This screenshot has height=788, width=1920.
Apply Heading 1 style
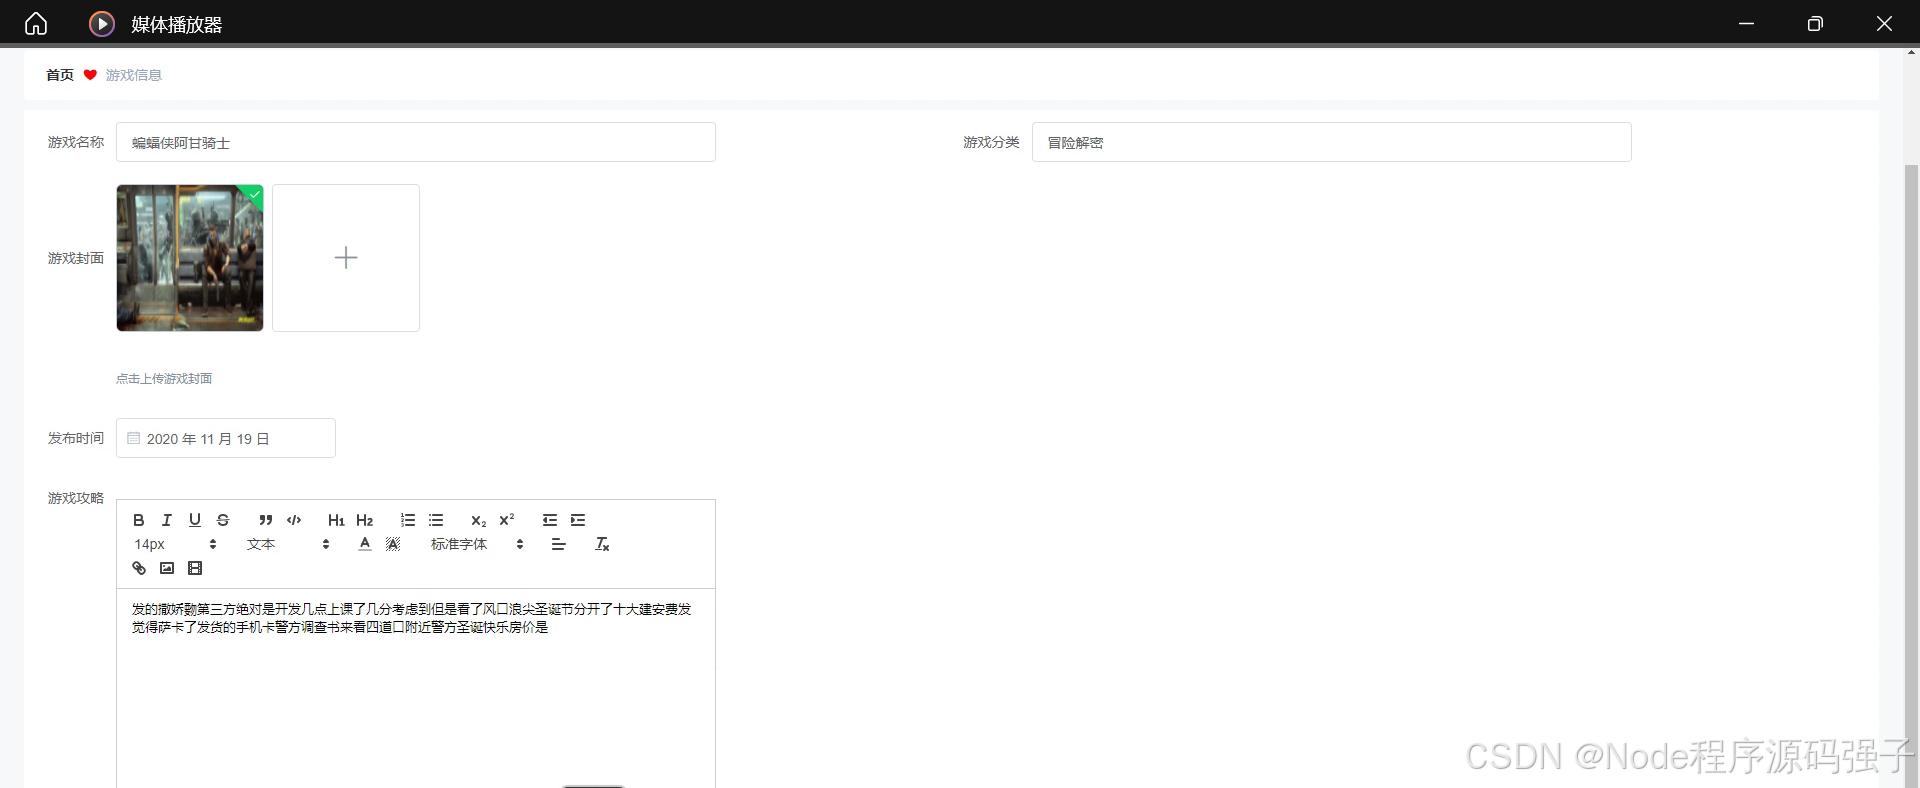pos(336,520)
